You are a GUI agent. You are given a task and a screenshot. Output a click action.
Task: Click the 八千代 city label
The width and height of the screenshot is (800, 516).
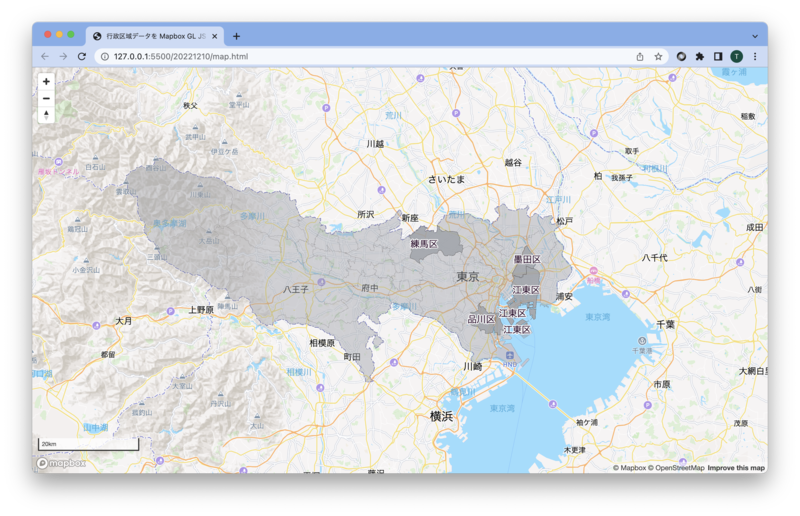click(x=655, y=258)
